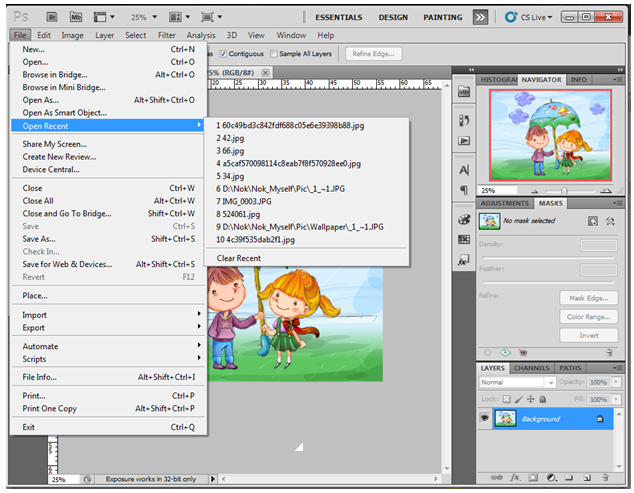This screenshot has width=634, height=493.
Task: Hide the Background layer eye icon
Action: point(486,419)
